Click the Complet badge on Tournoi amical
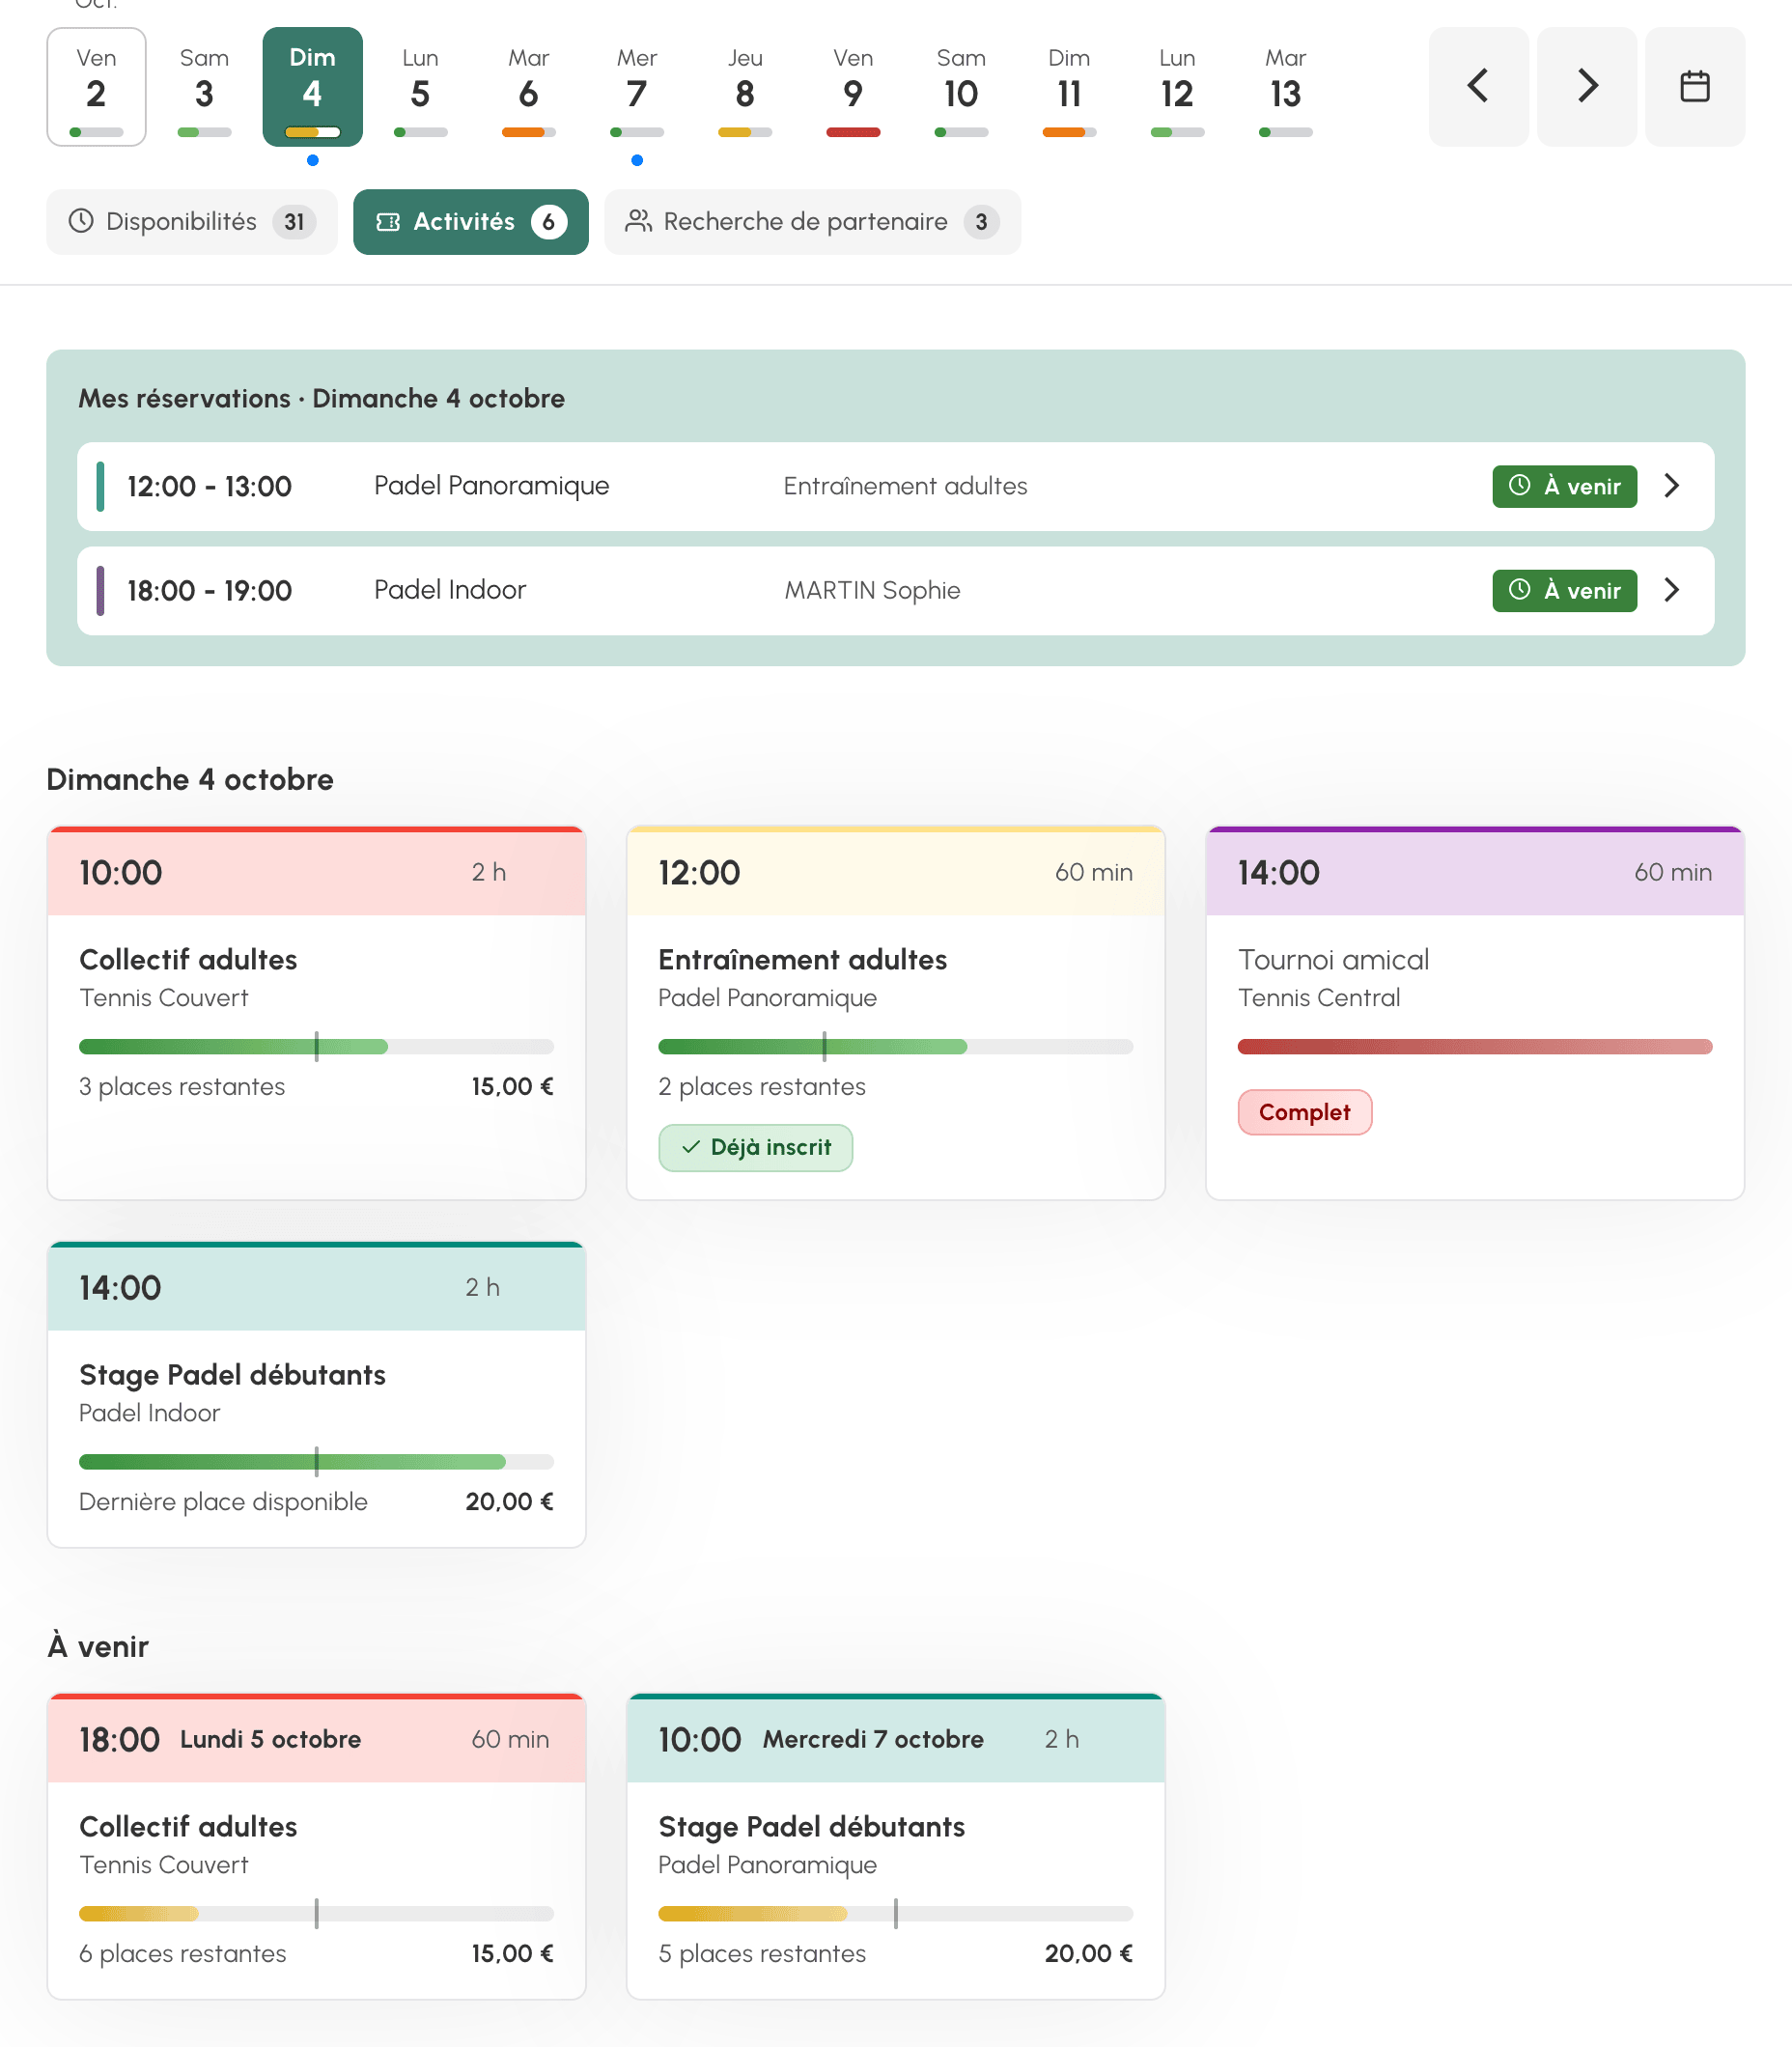The image size is (1792, 2047). coord(1304,1112)
